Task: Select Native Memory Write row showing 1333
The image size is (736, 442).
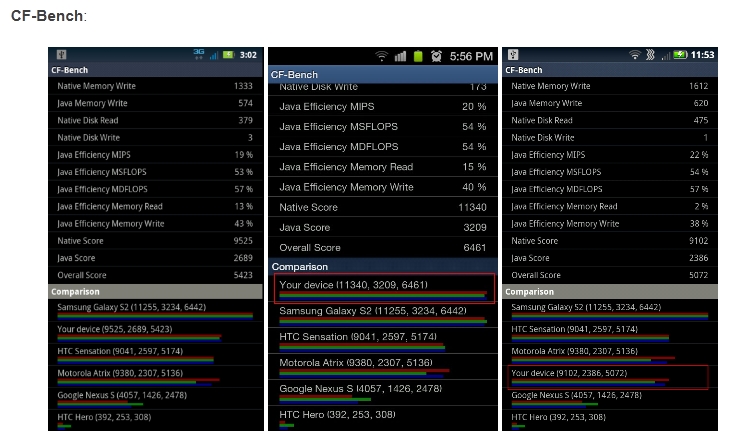Action: point(155,86)
